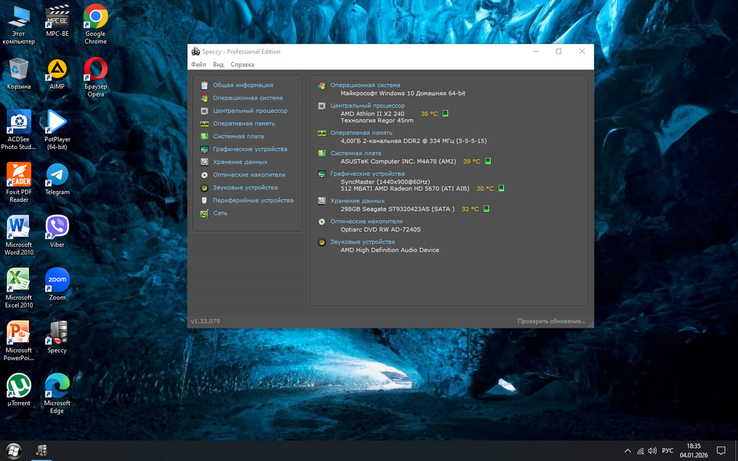Screen dimensions: 738x461
Task: Click Операционная система summary heading link
Action: click(x=365, y=85)
